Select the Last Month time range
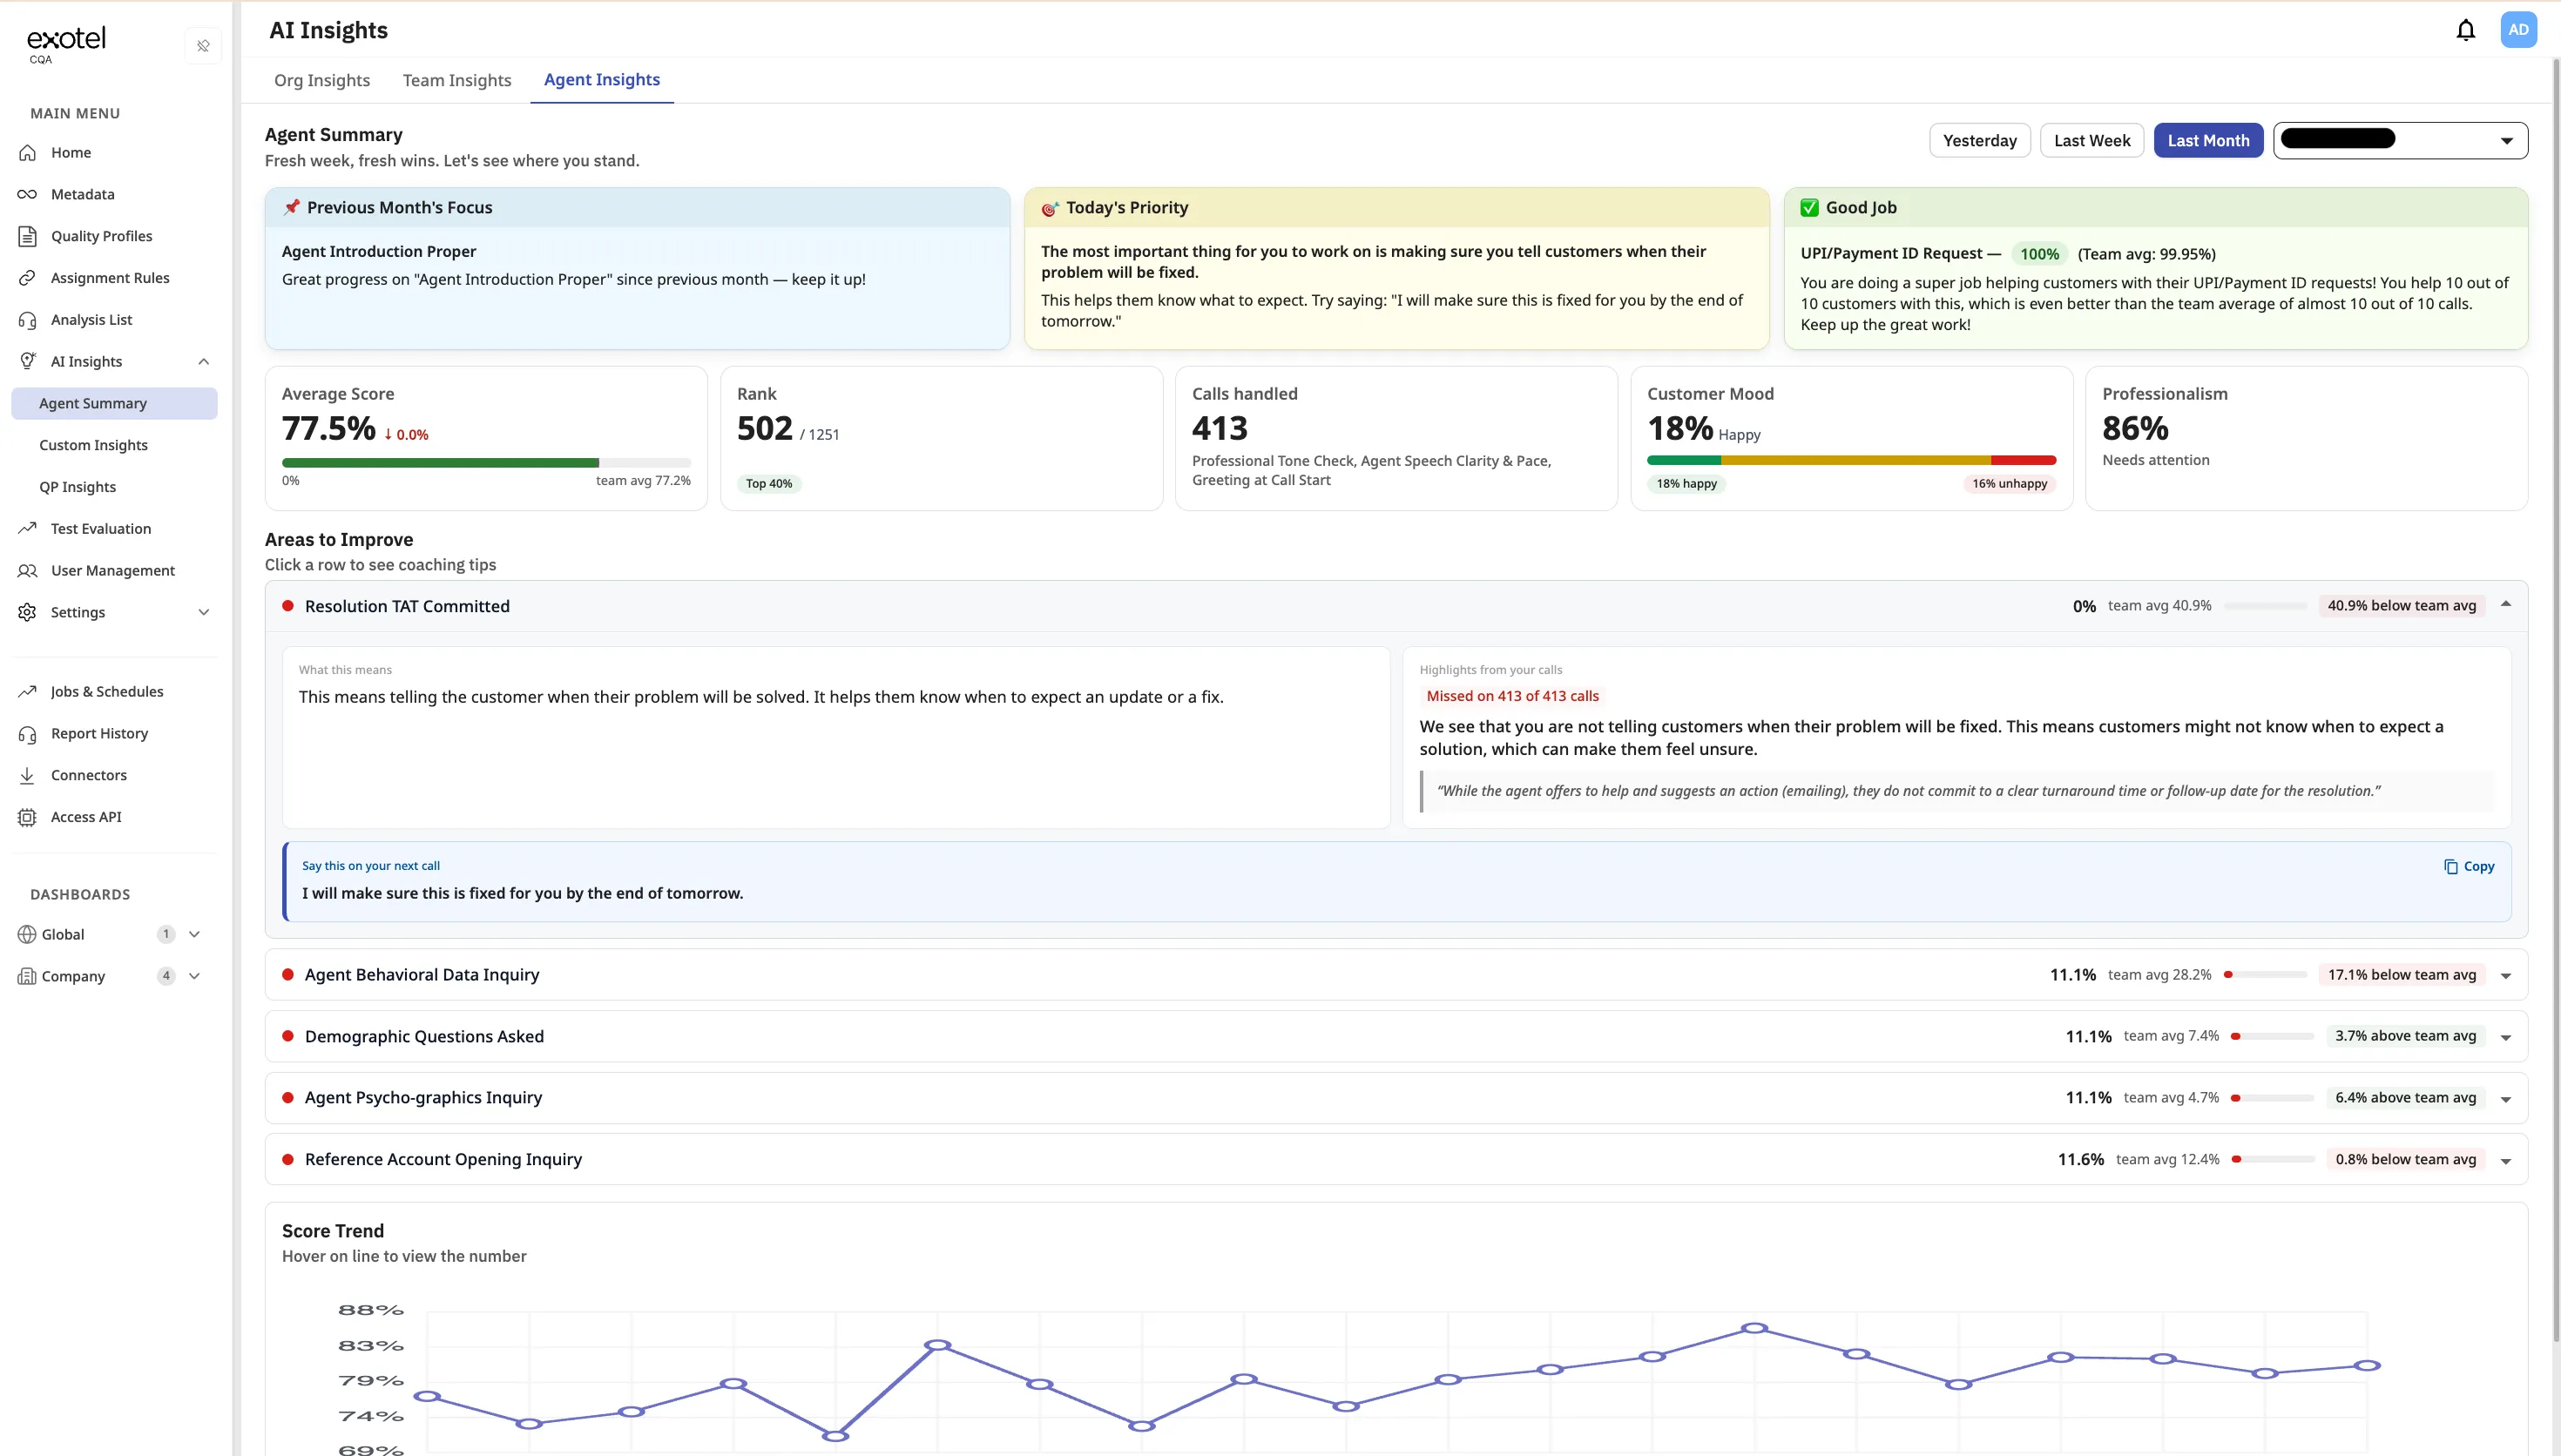 2208,141
